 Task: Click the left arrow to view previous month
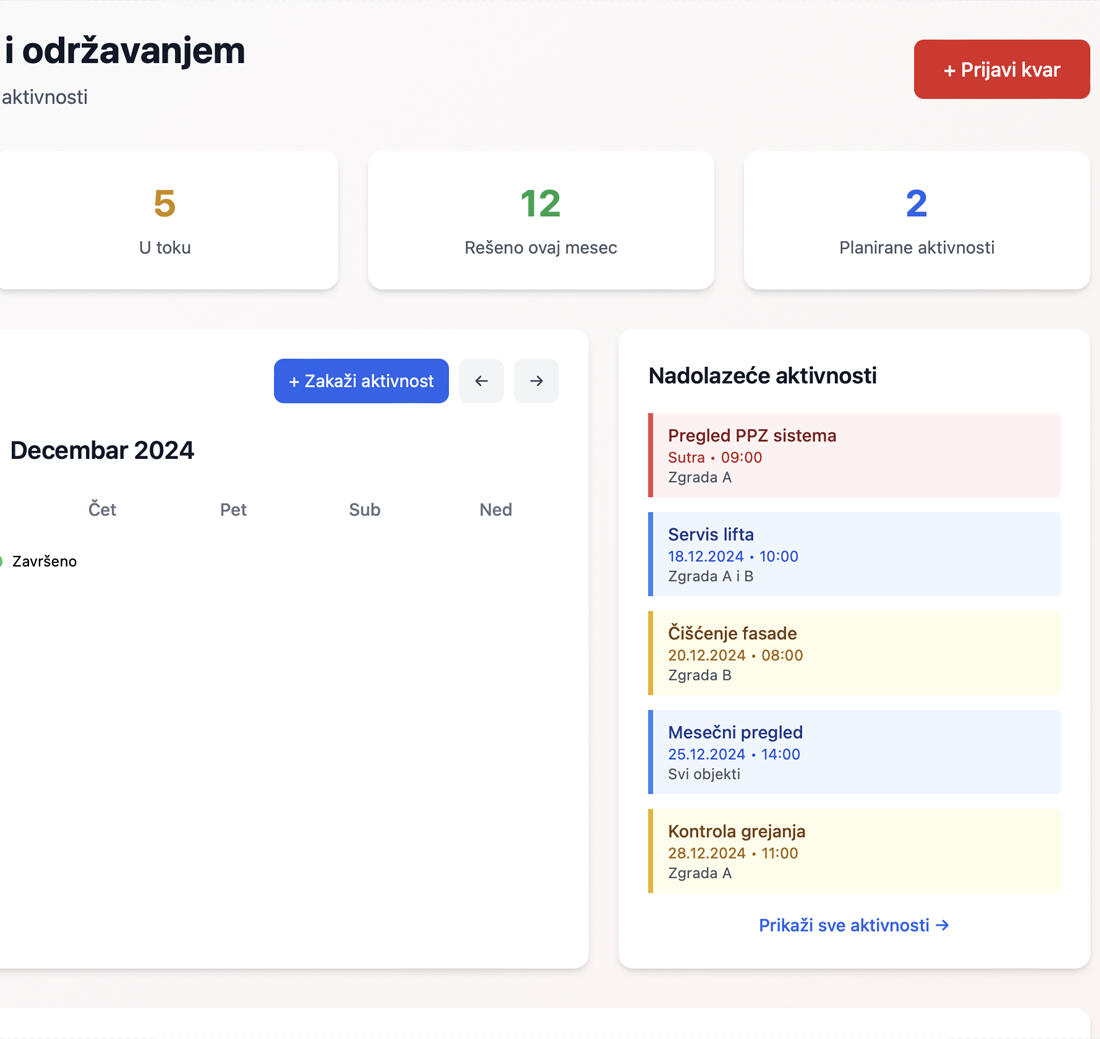[481, 381]
